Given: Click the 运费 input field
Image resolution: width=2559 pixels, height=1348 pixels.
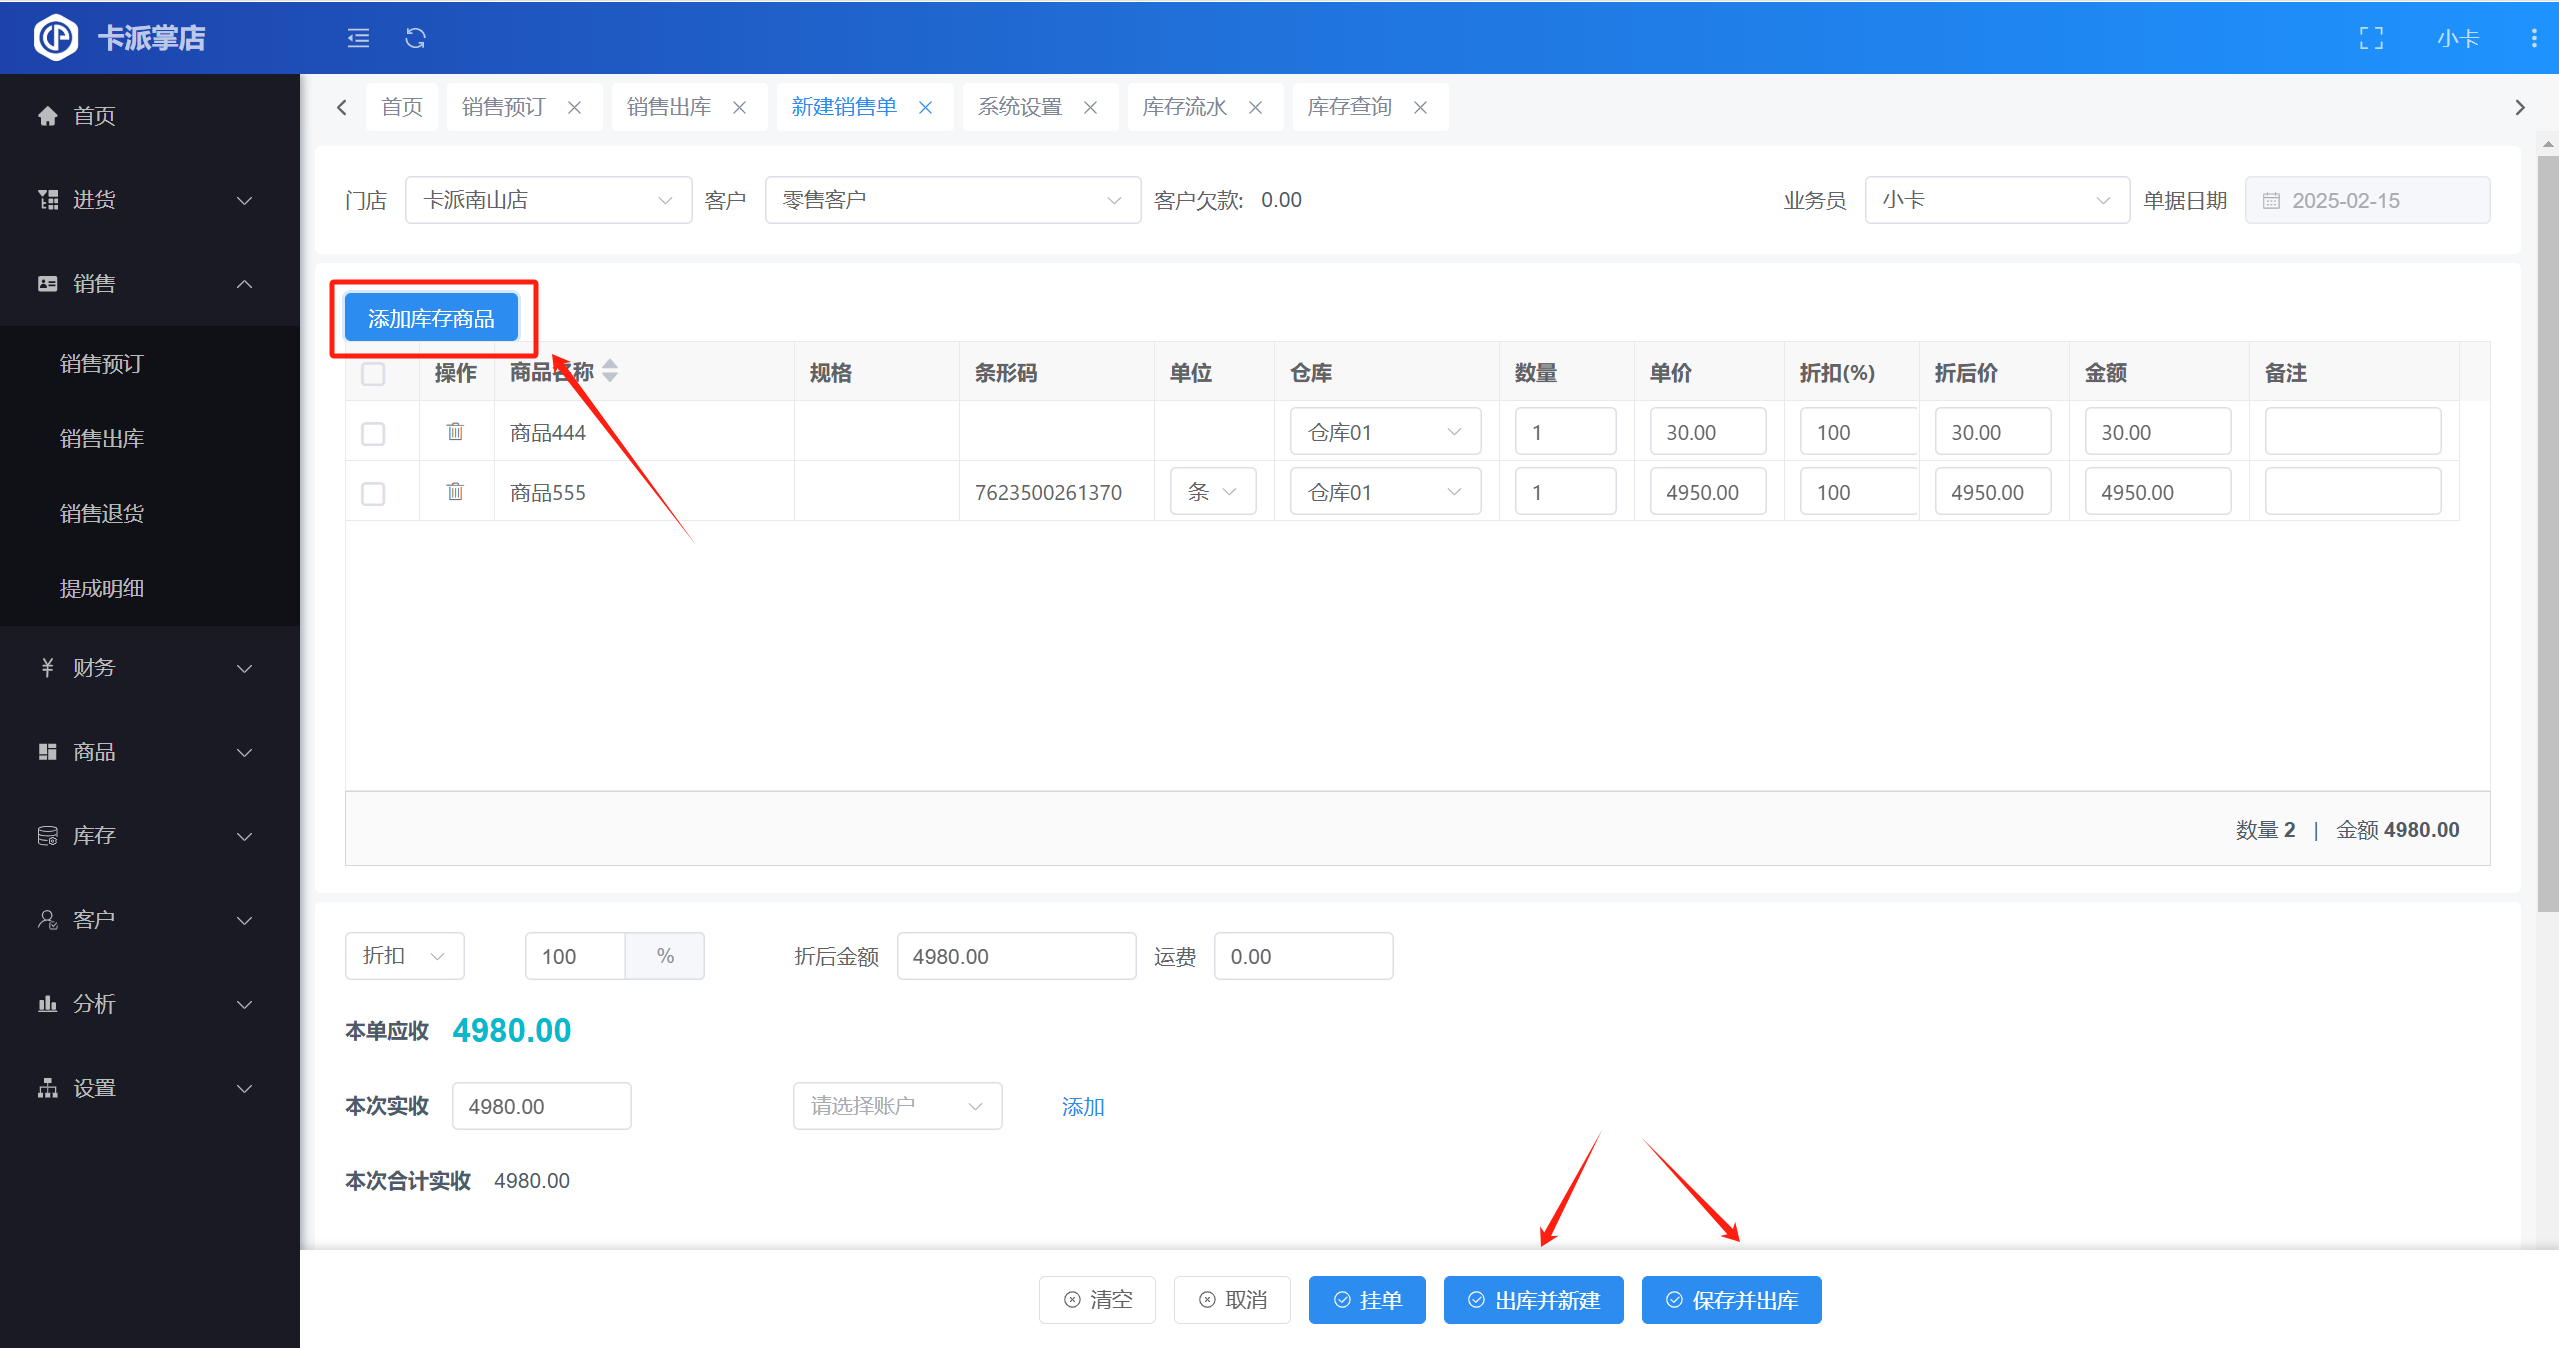Looking at the screenshot, I should click(1302, 956).
